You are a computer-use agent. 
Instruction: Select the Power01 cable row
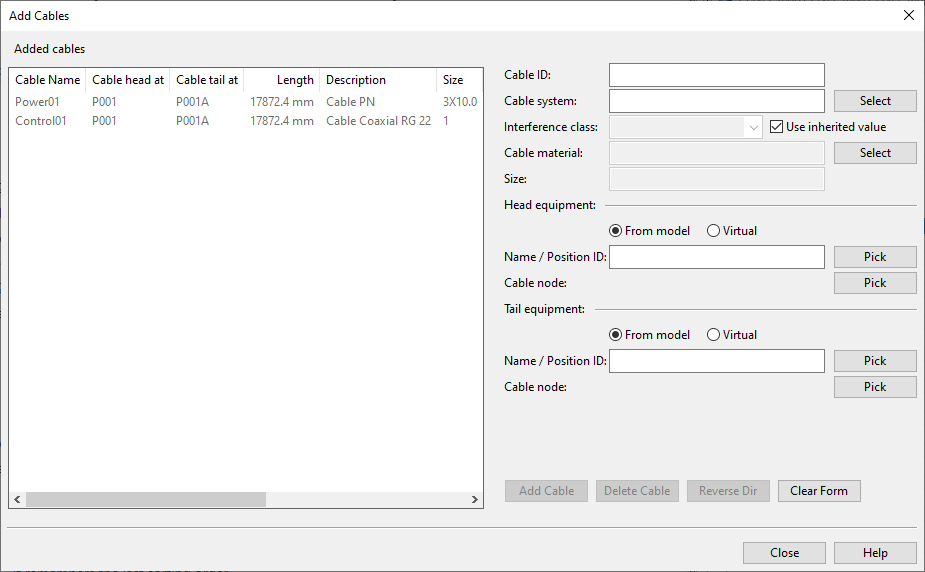tap(38, 101)
